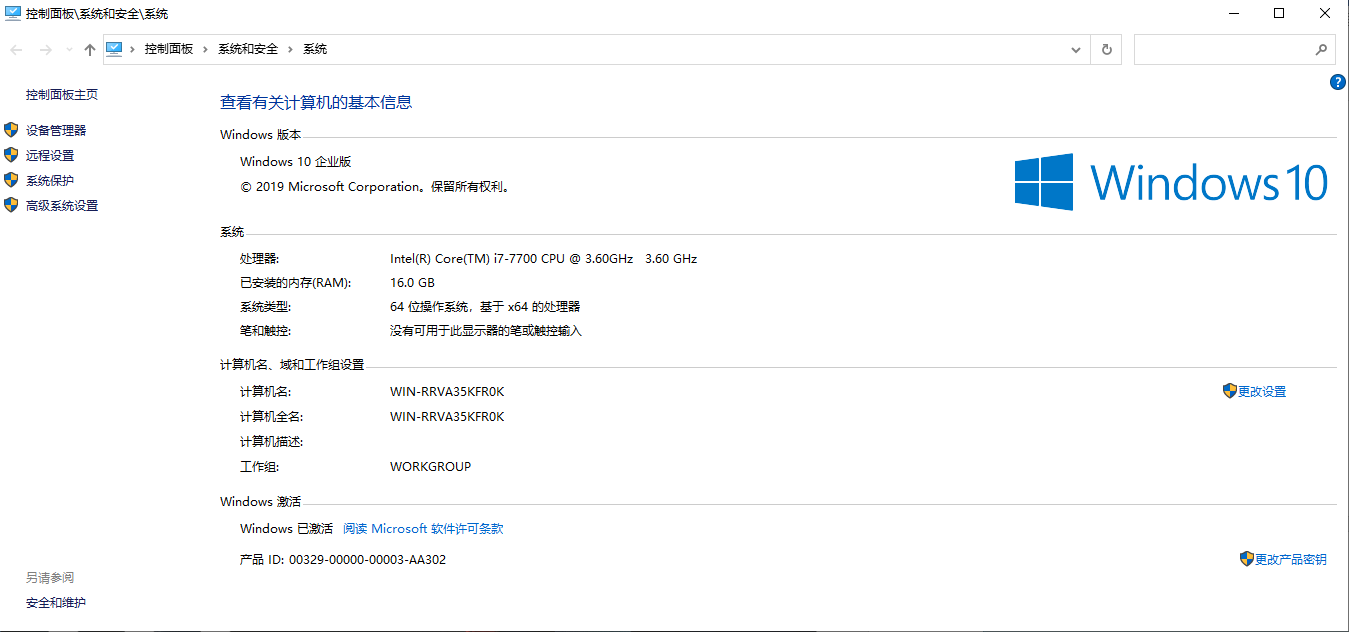
Task: Refresh the address bar location
Action: 1106,49
